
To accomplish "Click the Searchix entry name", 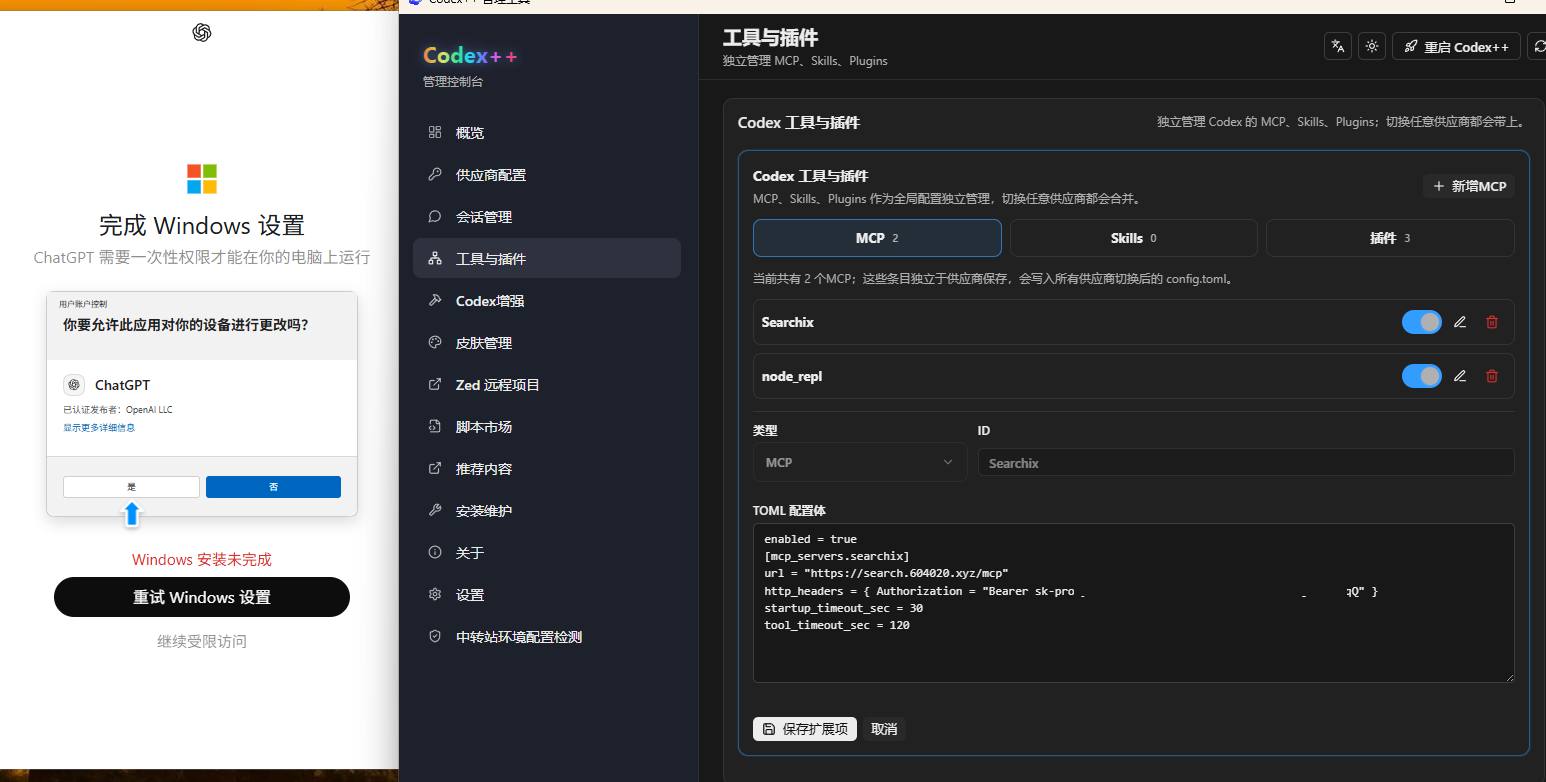I will [x=788, y=322].
